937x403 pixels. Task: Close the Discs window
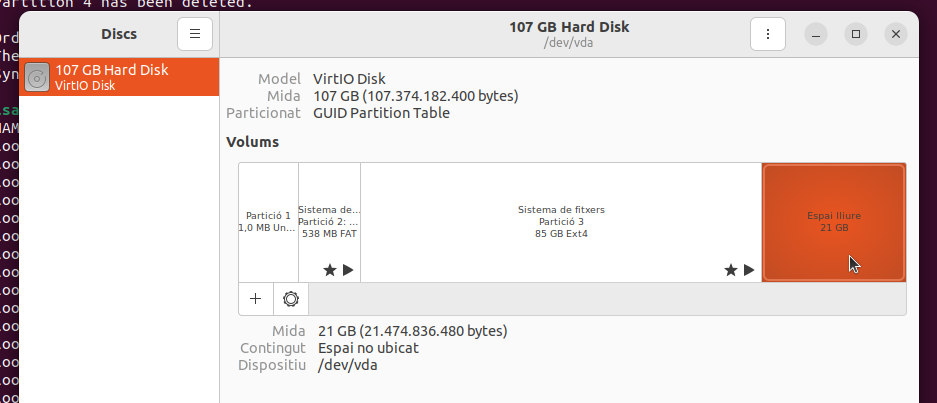click(x=895, y=34)
